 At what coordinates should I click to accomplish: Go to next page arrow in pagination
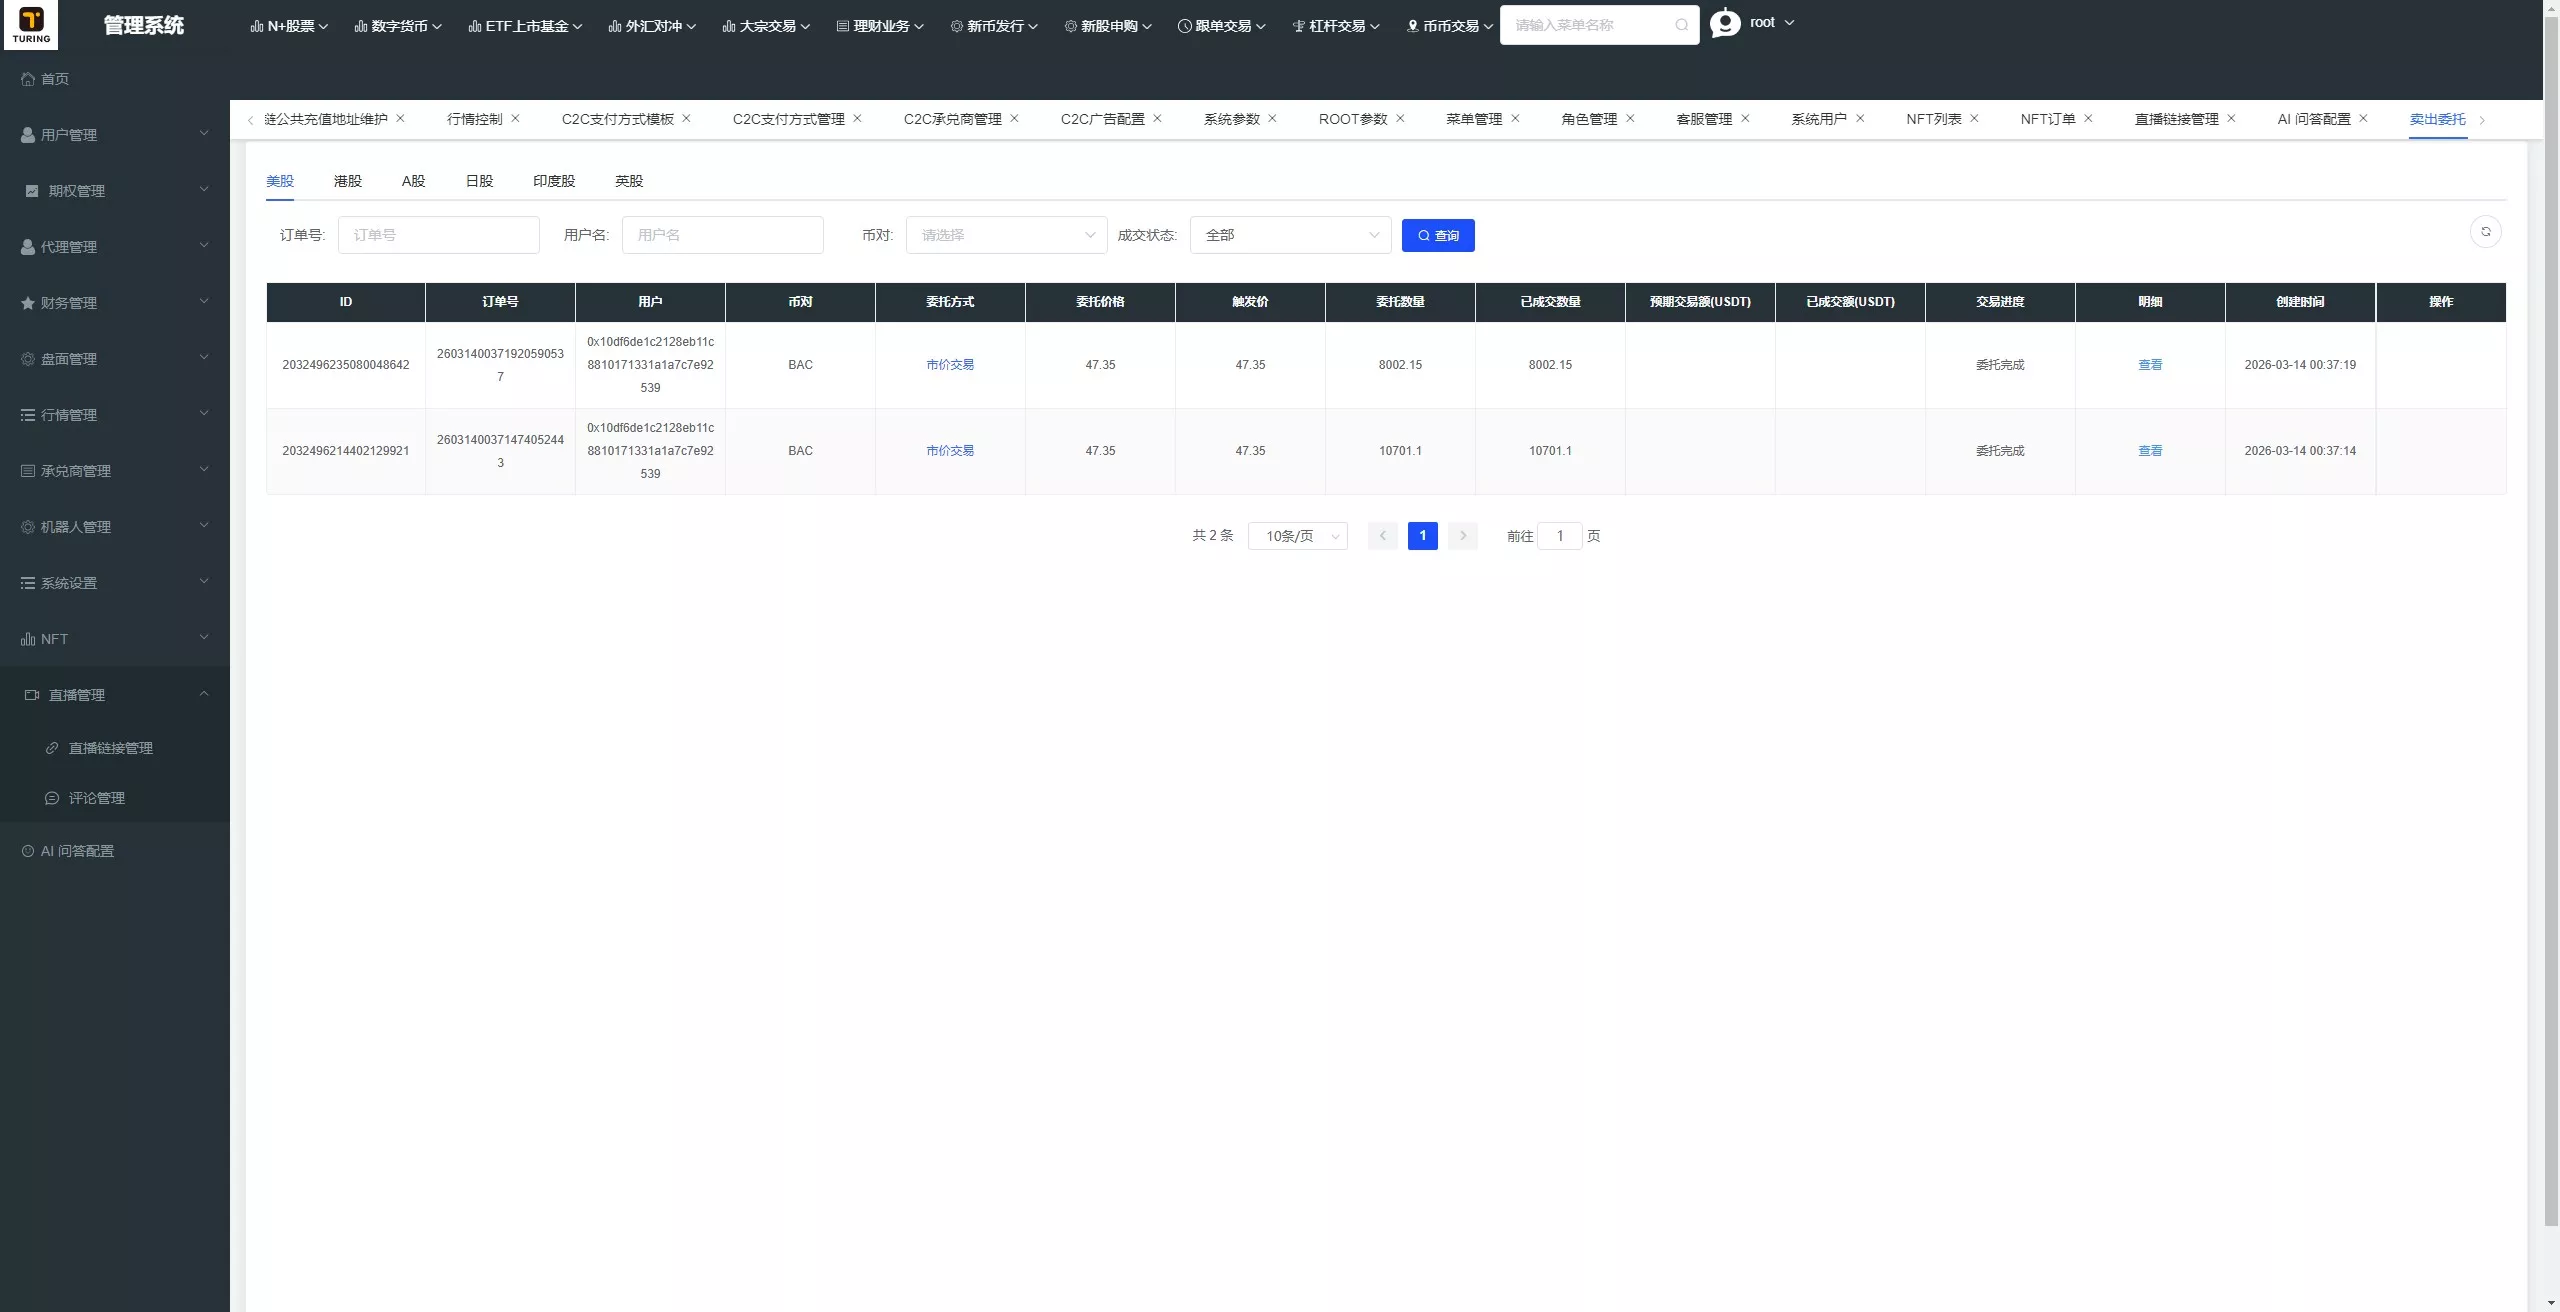[1463, 536]
